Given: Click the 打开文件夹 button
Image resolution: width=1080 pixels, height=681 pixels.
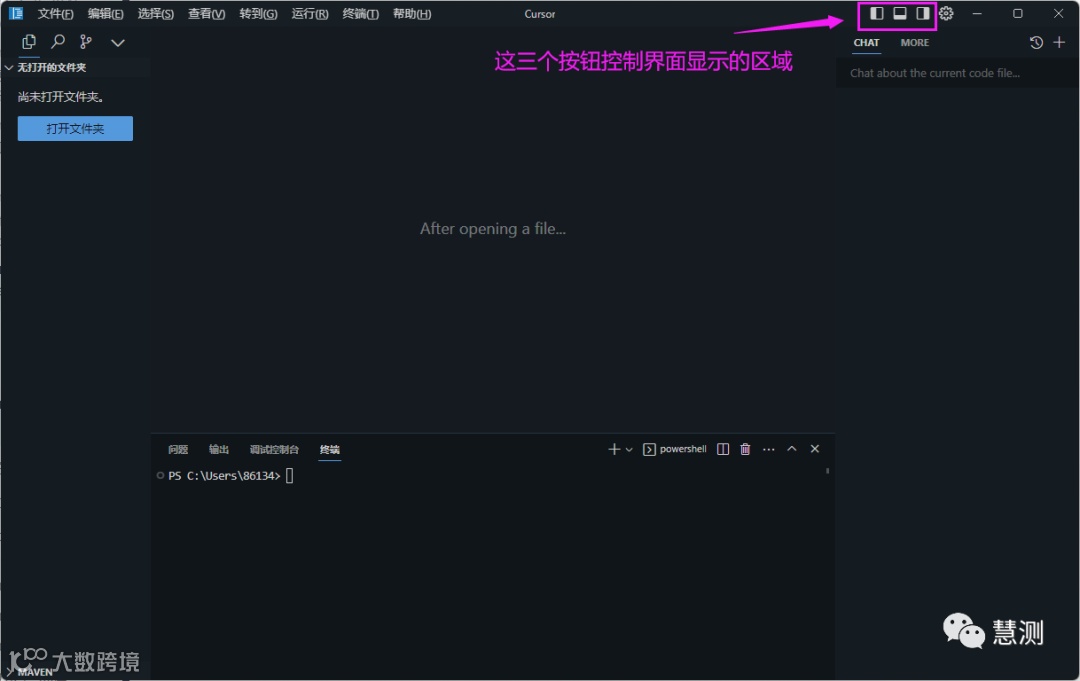Looking at the screenshot, I should pyautogui.click(x=75, y=129).
